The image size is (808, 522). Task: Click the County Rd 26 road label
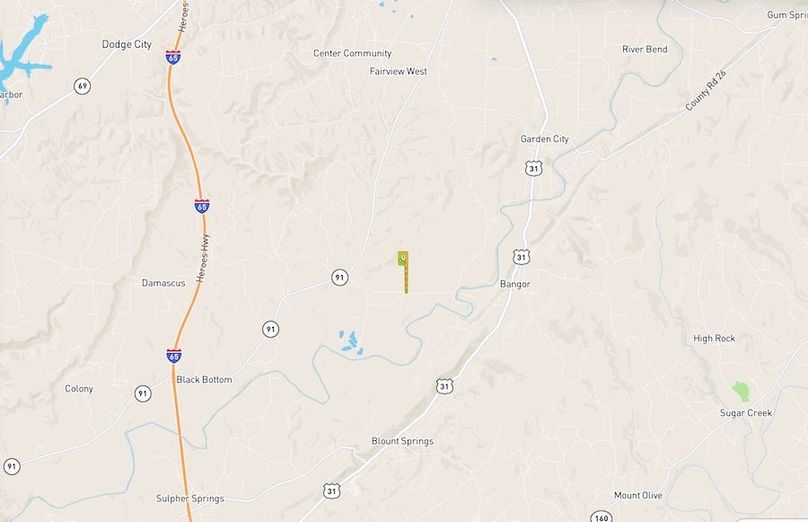click(705, 91)
